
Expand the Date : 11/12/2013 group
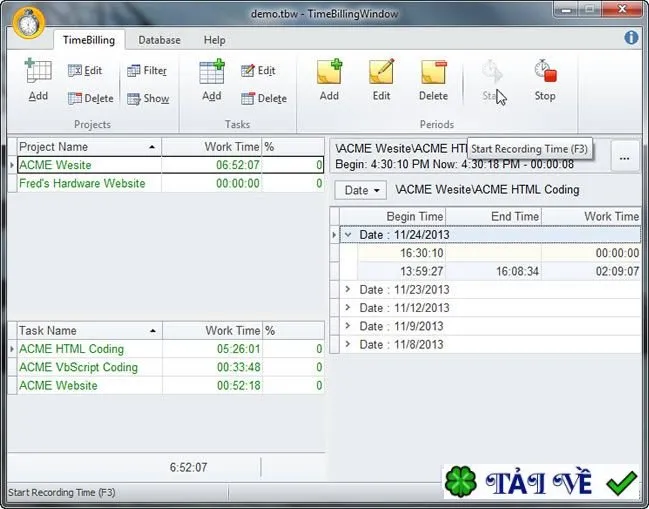pyautogui.click(x=348, y=307)
